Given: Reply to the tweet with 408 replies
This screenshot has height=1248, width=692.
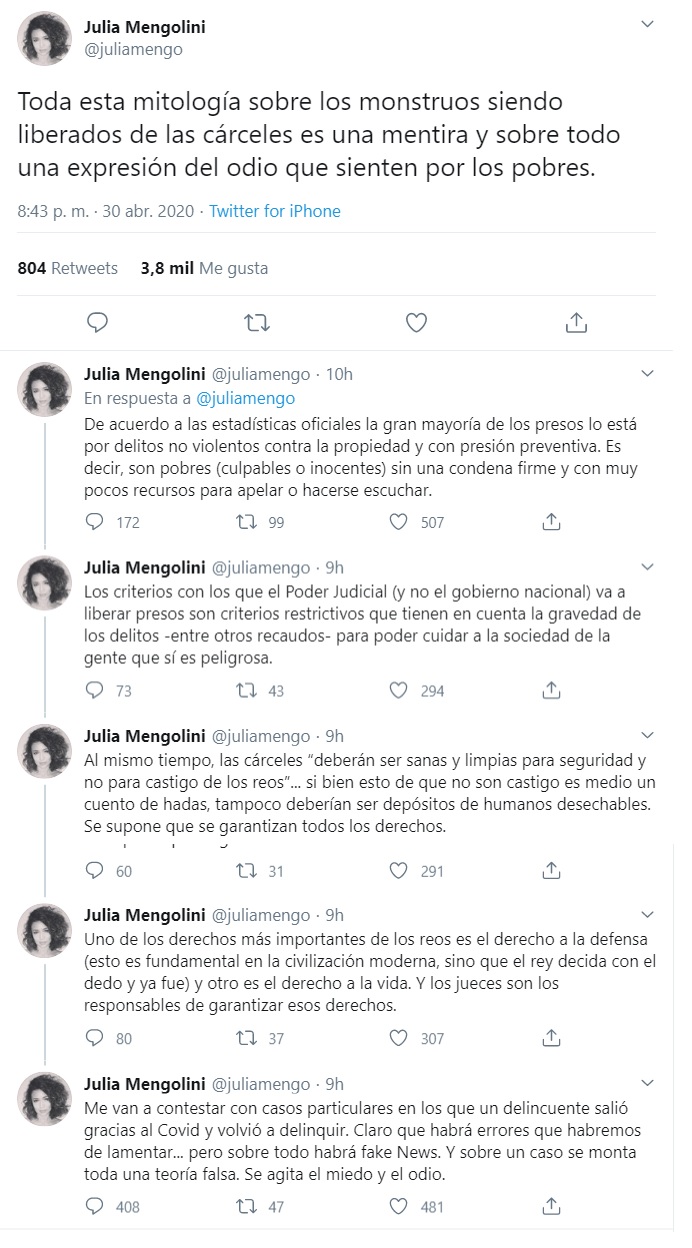Looking at the screenshot, I should point(95,1207).
